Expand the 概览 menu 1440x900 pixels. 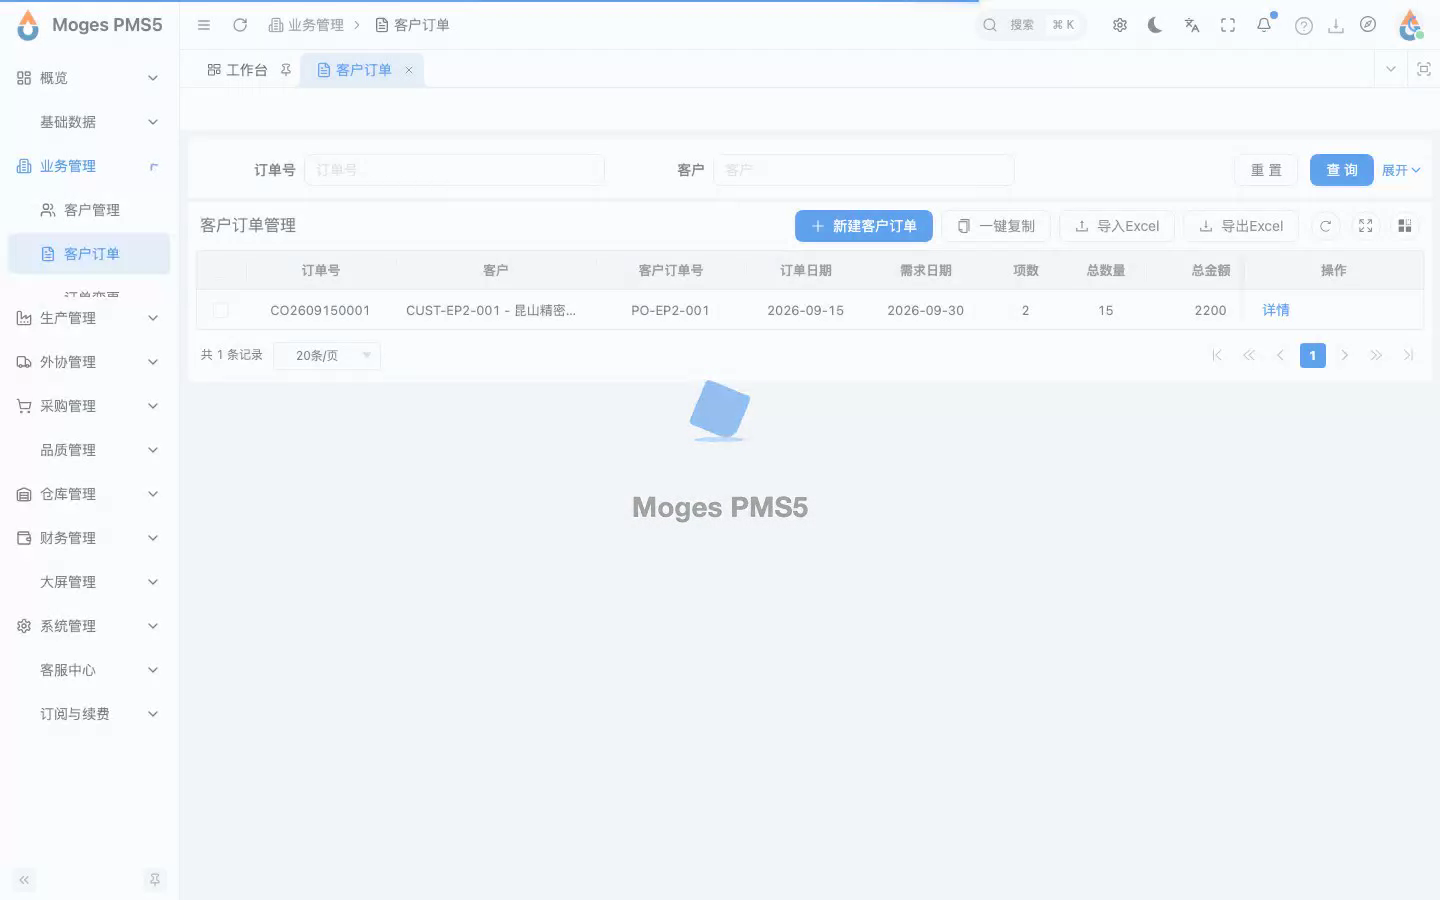pos(89,78)
